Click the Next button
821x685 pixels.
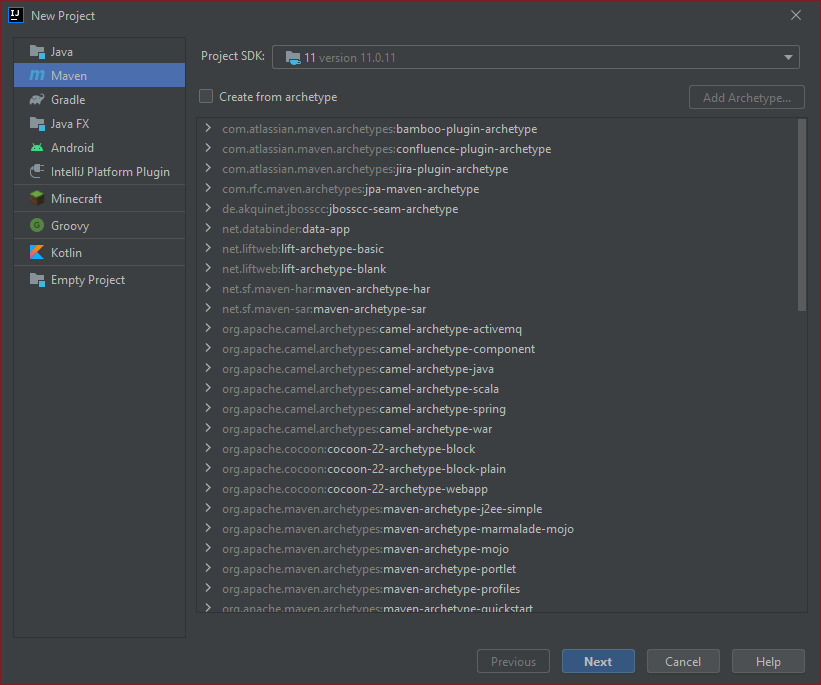coord(598,661)
